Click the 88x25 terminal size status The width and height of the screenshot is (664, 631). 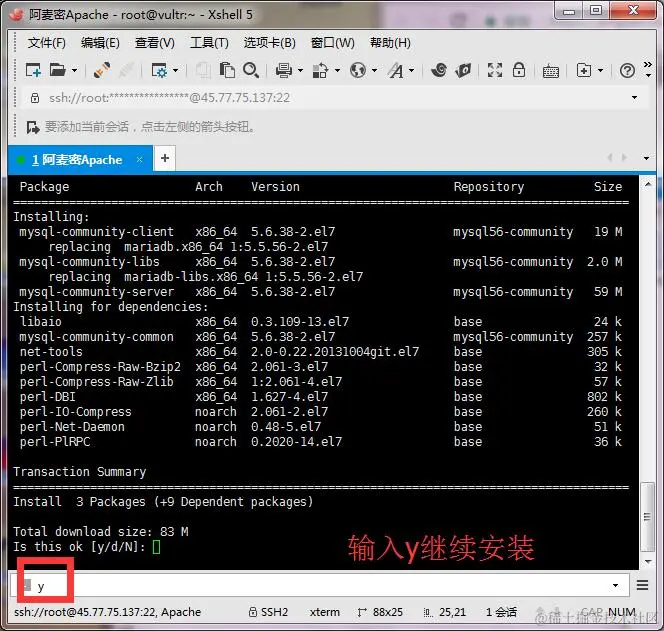point(380,612)
